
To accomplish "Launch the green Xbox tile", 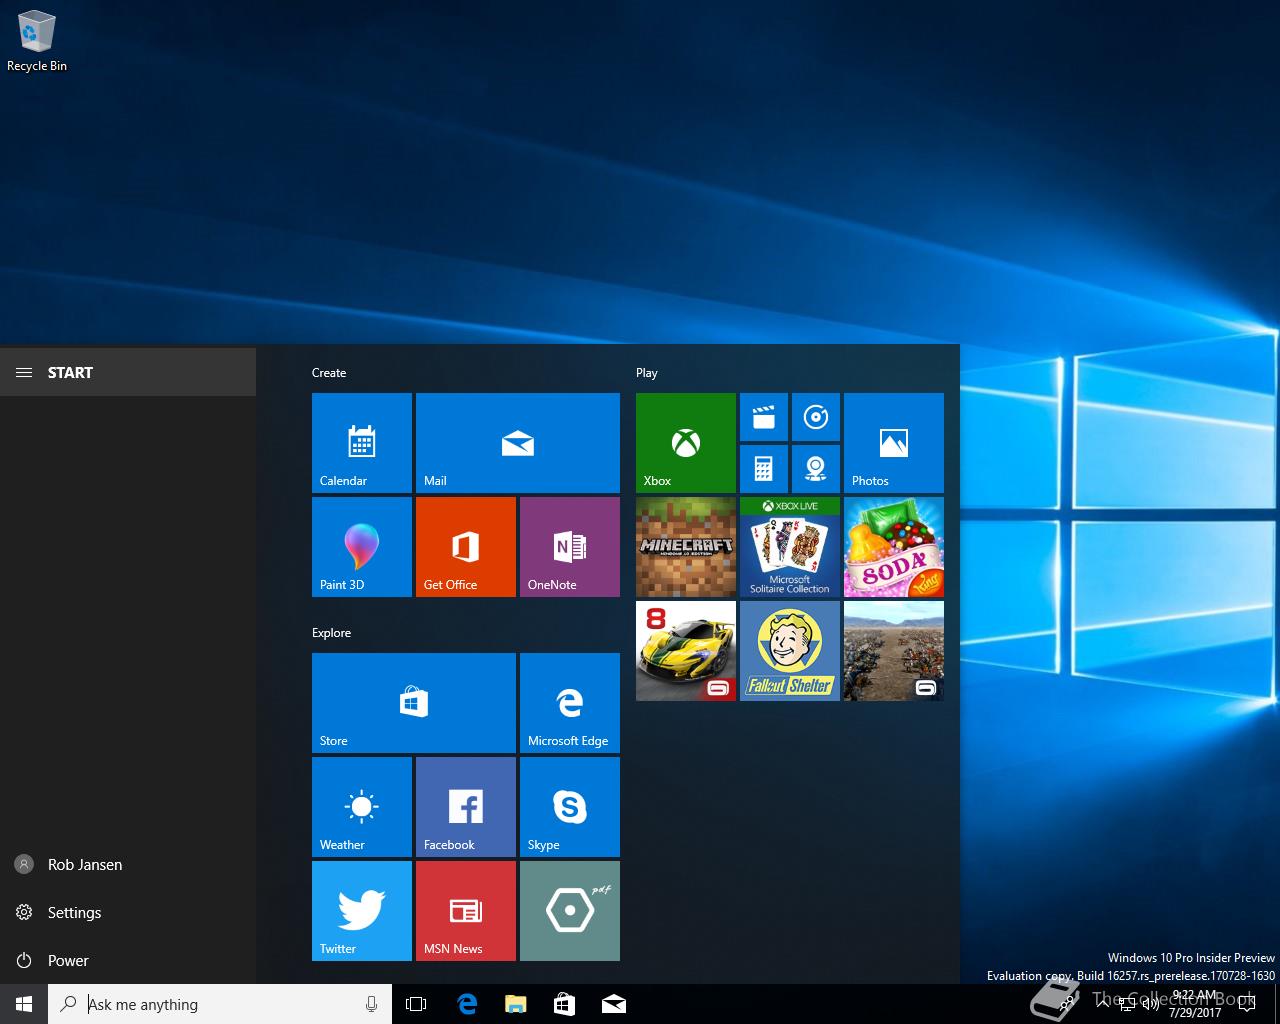I will point(686,443).
